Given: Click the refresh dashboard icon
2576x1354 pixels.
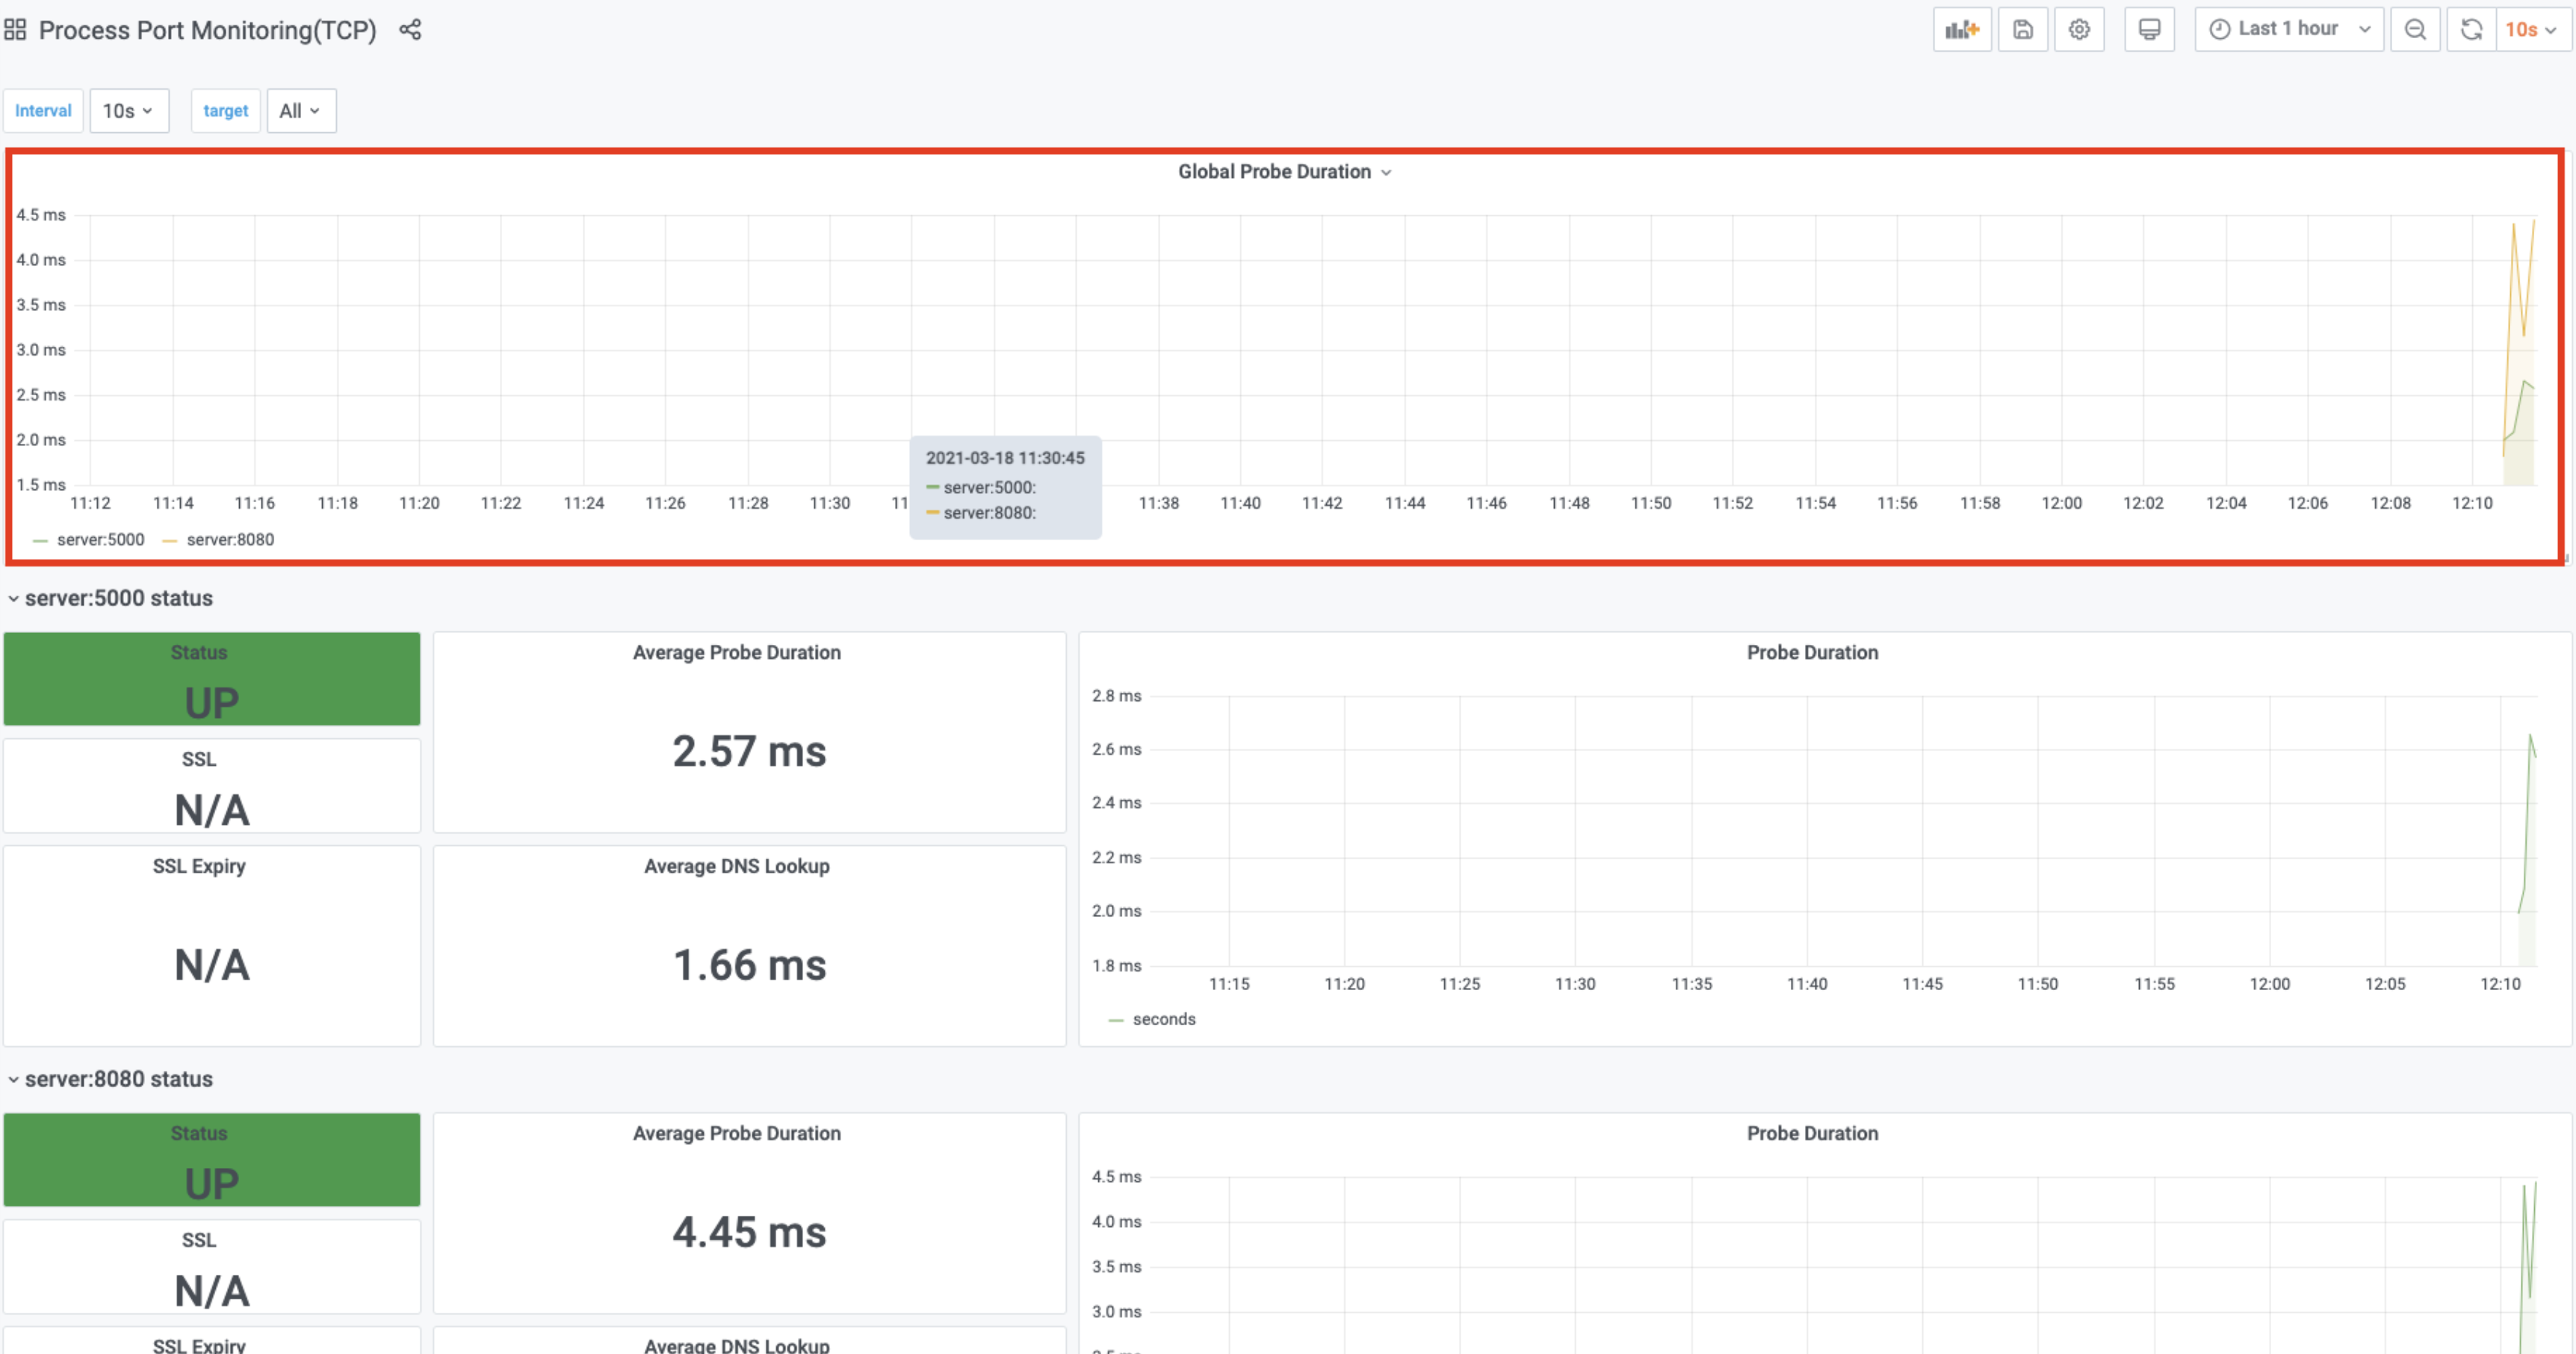Looking at the screenshot, I should (2471, 30).
